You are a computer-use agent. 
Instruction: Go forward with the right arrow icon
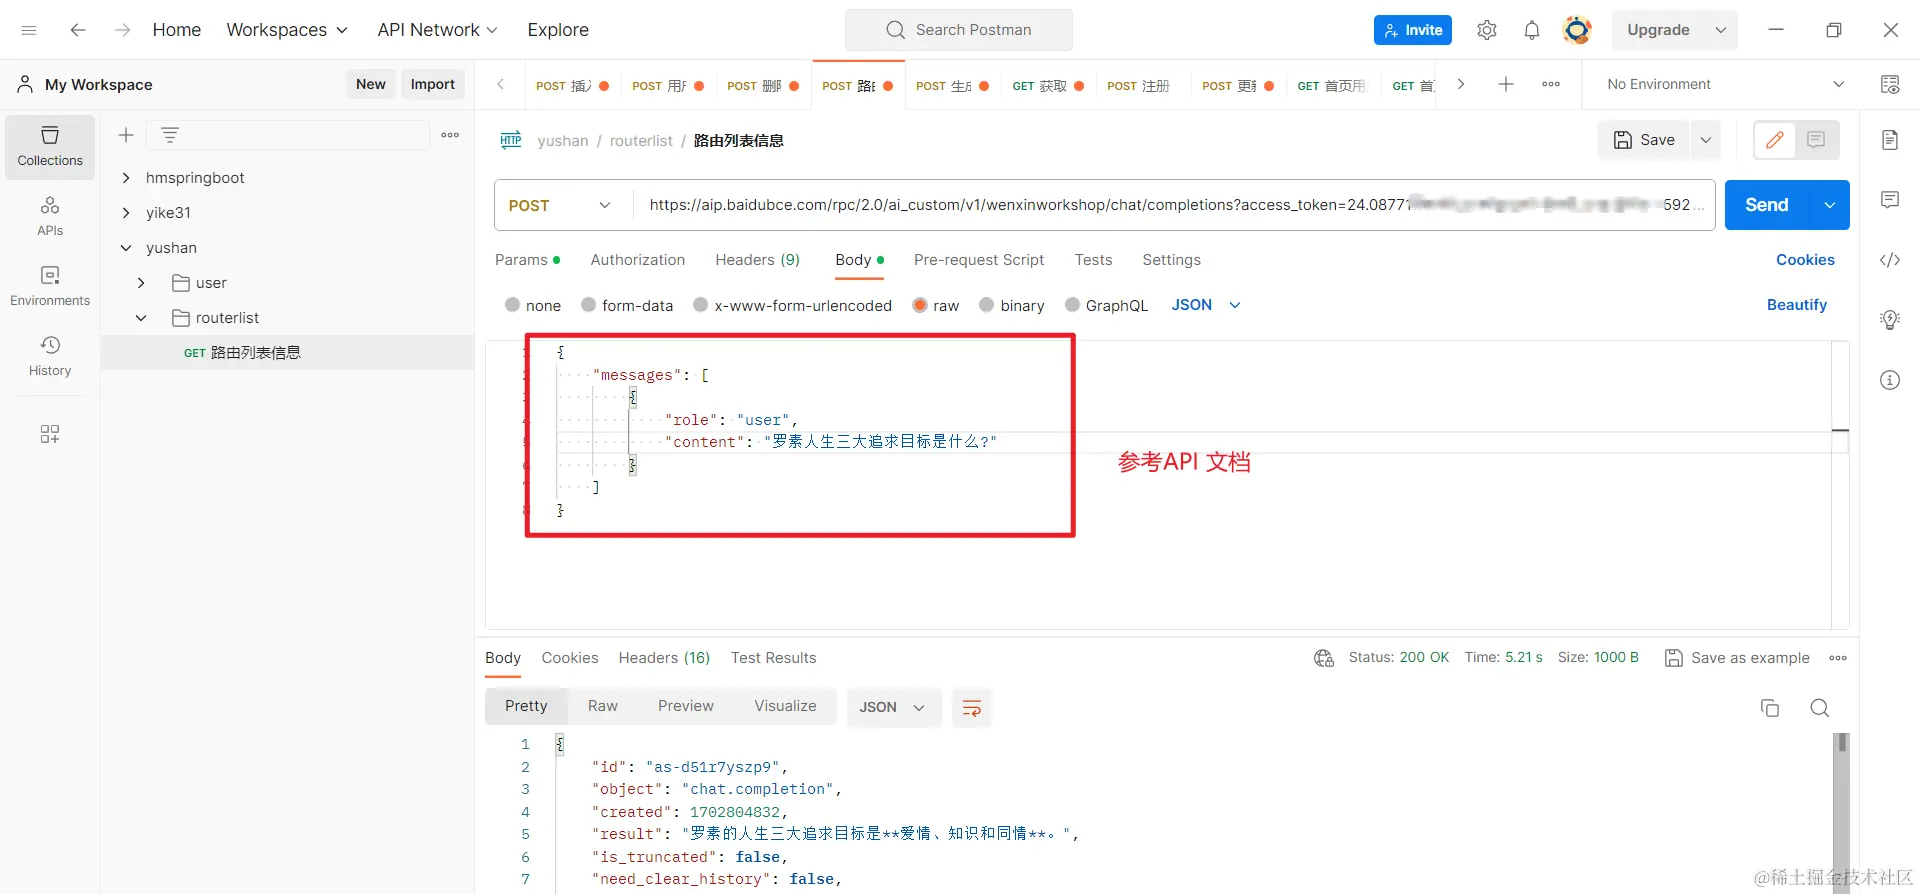(123, 30)
